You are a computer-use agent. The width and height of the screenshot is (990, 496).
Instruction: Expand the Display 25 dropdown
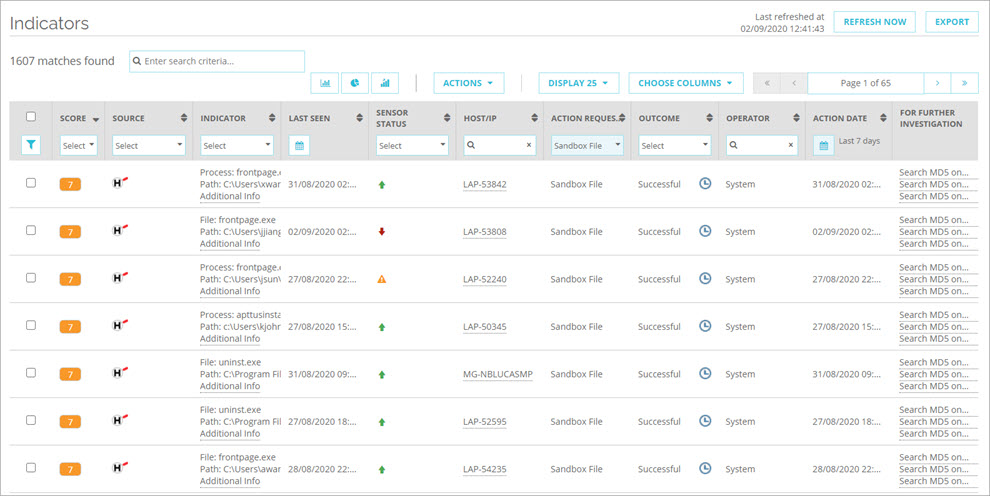coord(579,83)
